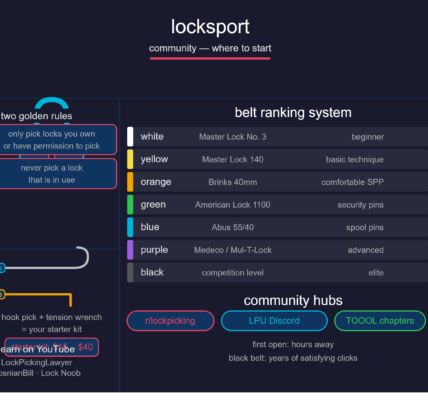
Task: Select 'Master Lock 140' cell
Action: 233,160
